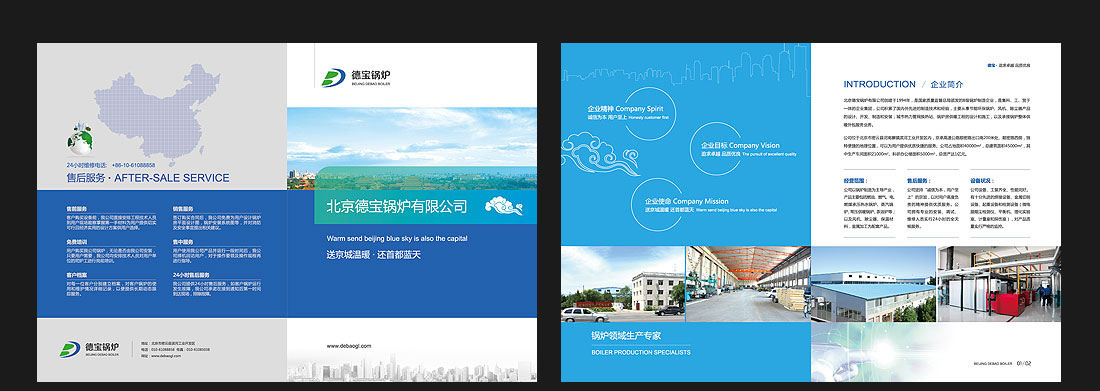This screenshot has width=1100, height=391.
Task: Select the "售前服务" section heading
Action: 76,209
